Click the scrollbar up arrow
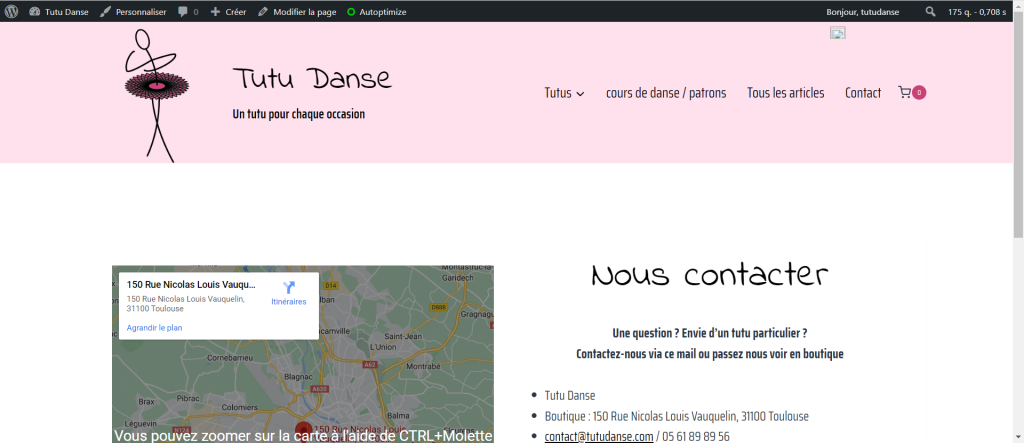This screenshot has width=1024, height=443. tap(1018, 6)
